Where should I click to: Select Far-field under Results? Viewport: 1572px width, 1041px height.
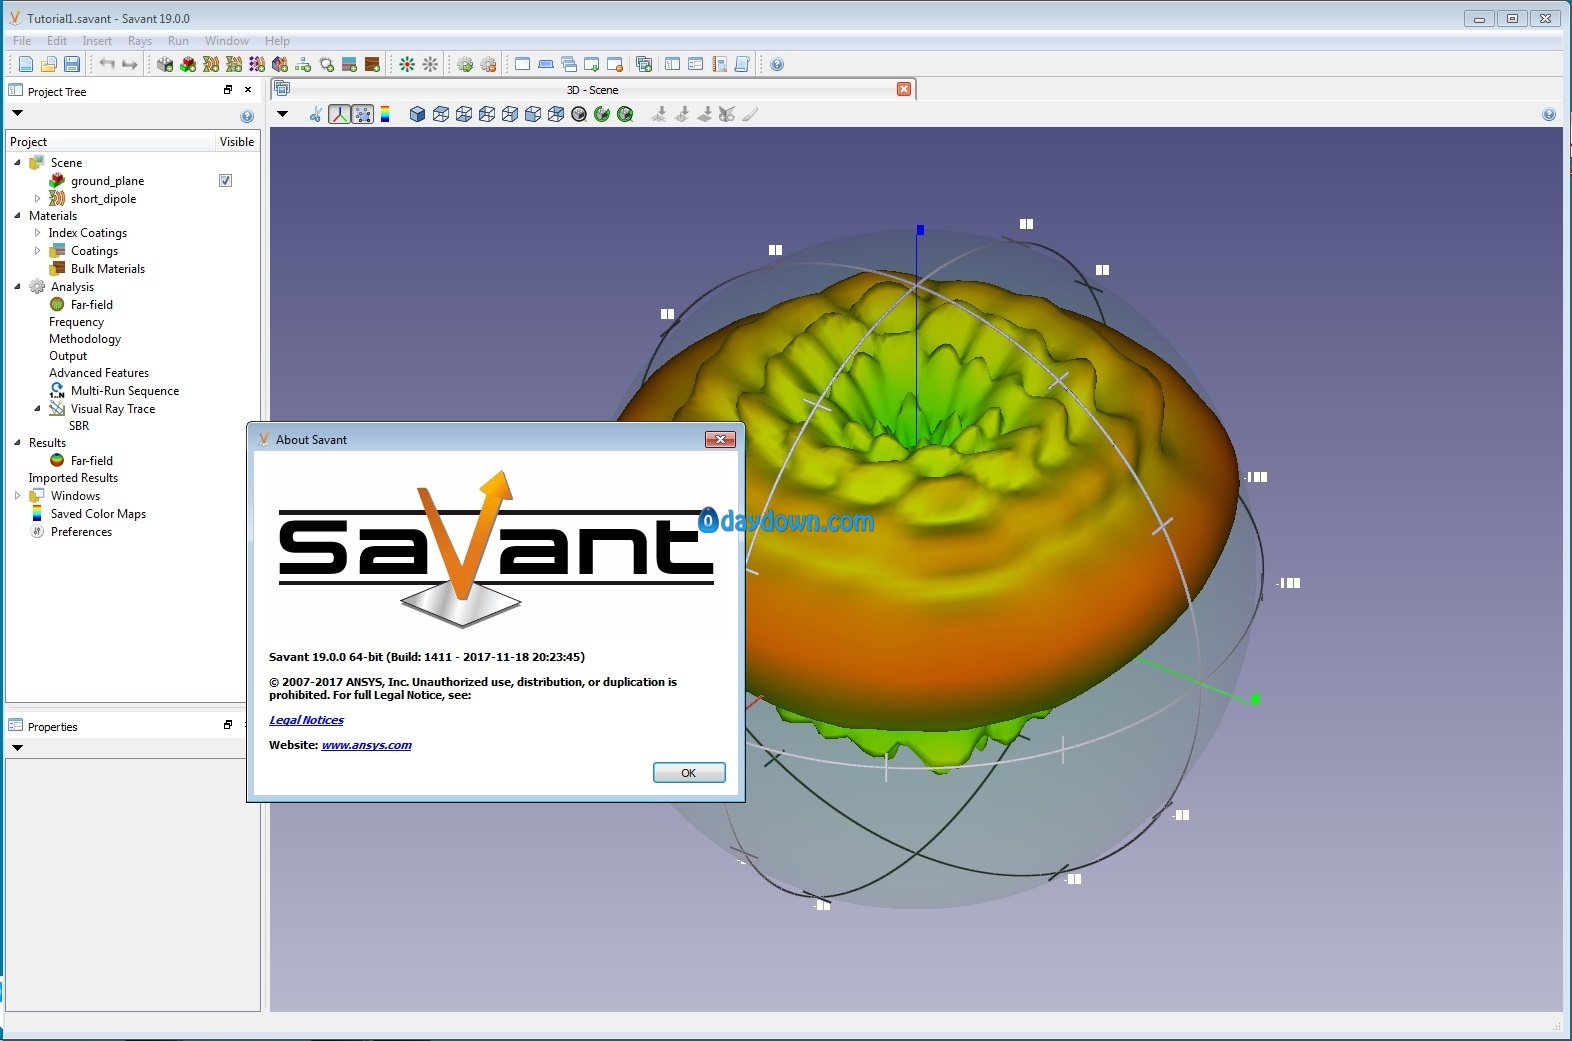click(92, 461)
